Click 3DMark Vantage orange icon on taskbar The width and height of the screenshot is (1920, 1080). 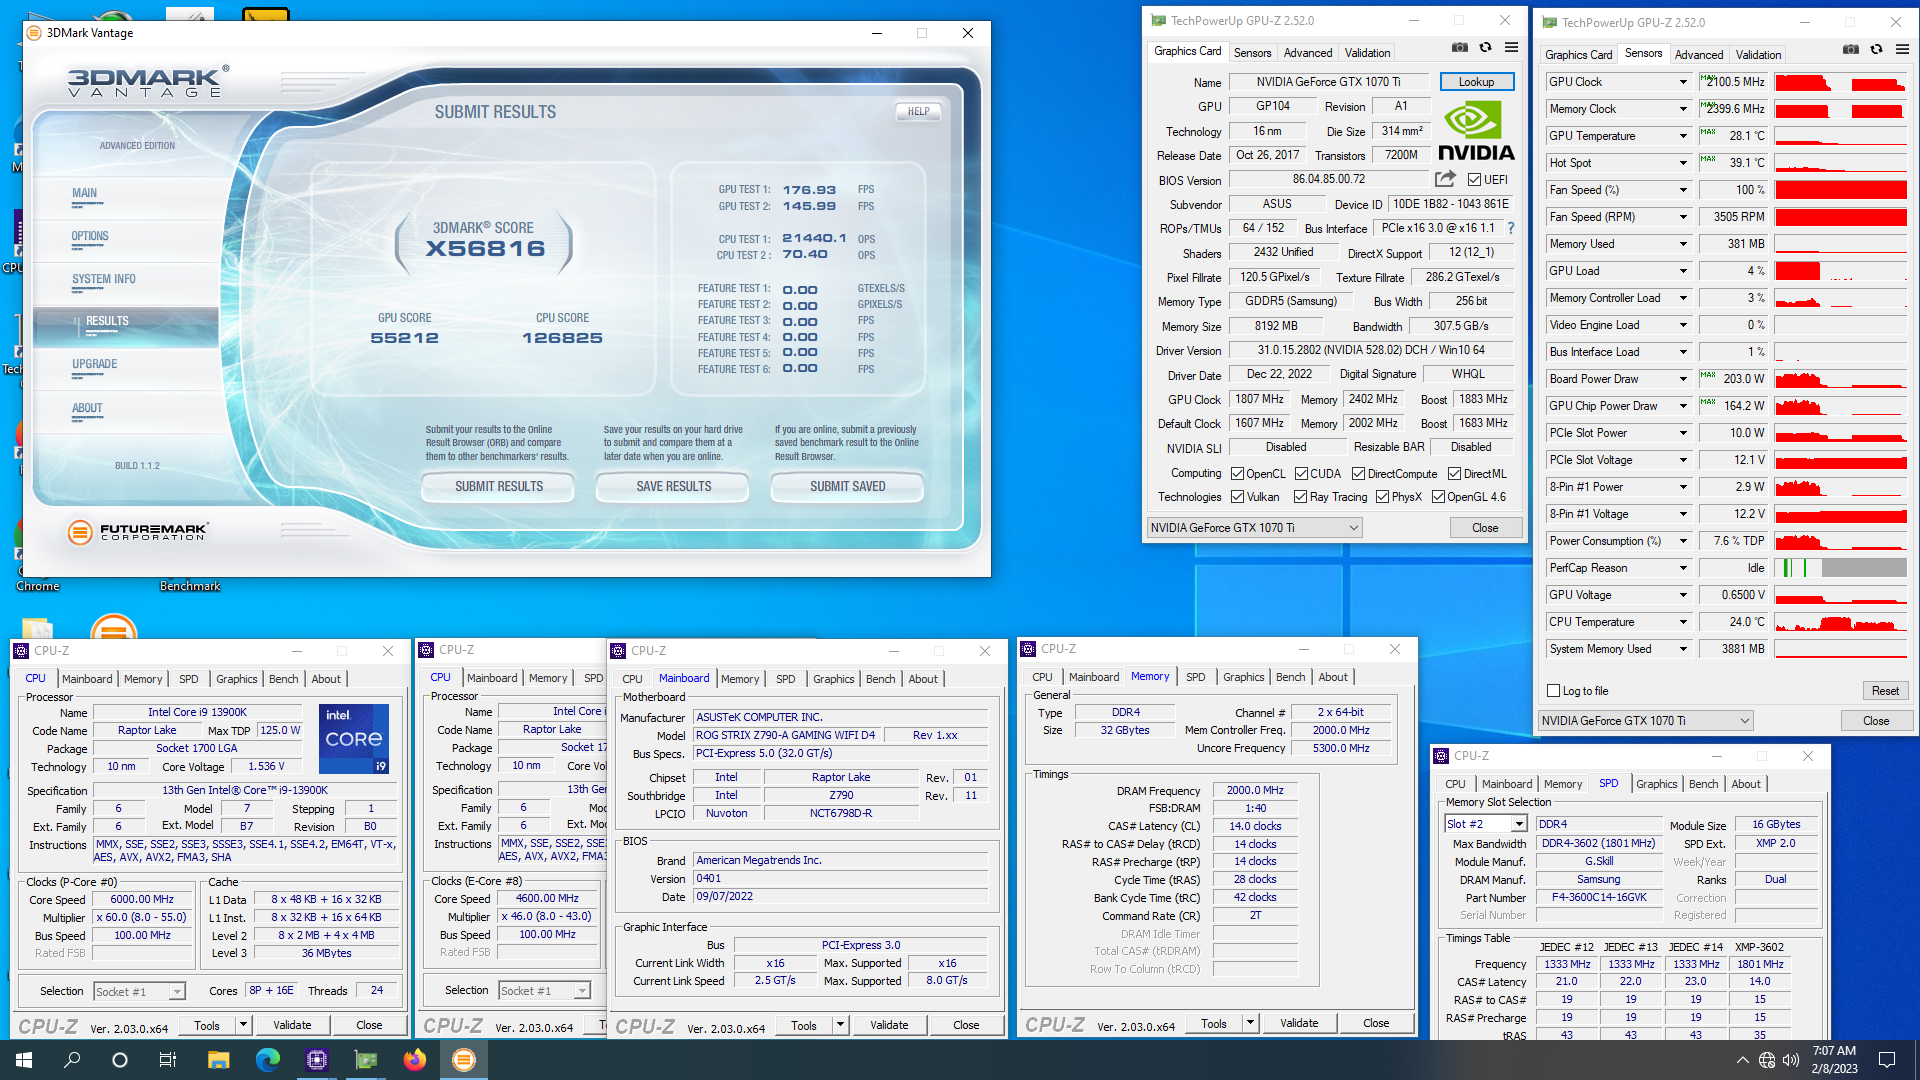(464, 1060)
